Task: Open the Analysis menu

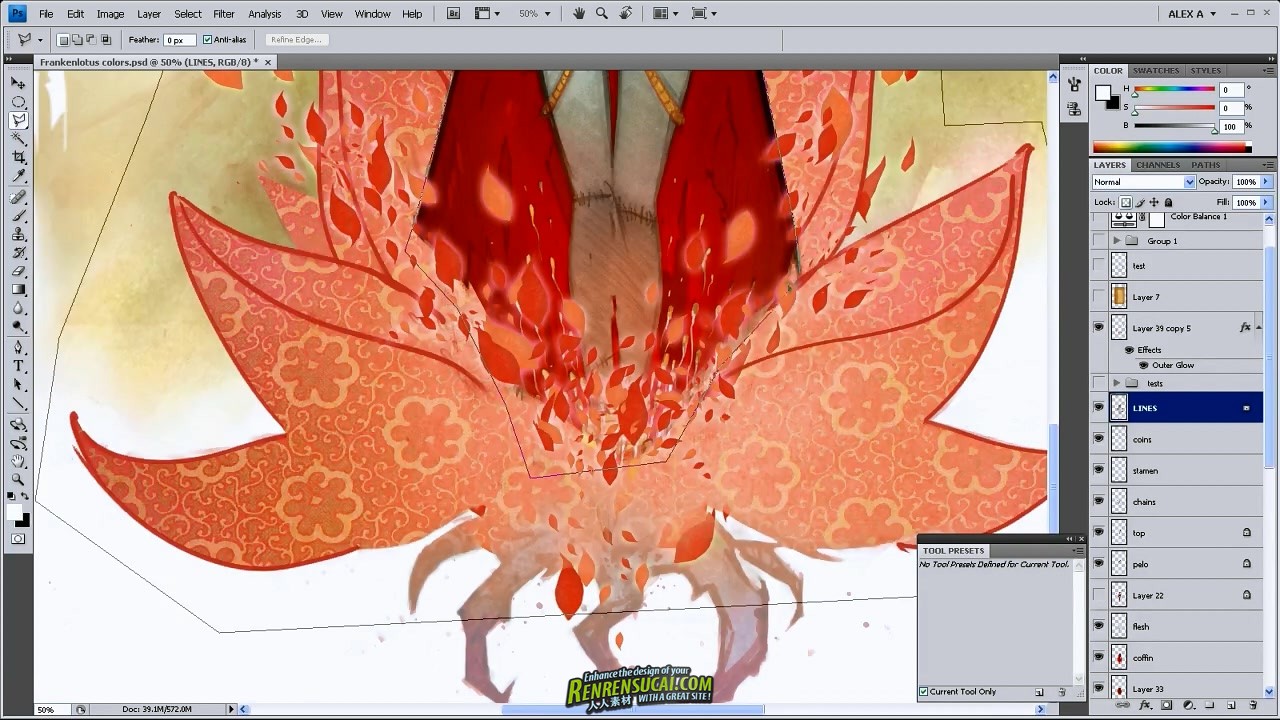Action: (265, 14)
